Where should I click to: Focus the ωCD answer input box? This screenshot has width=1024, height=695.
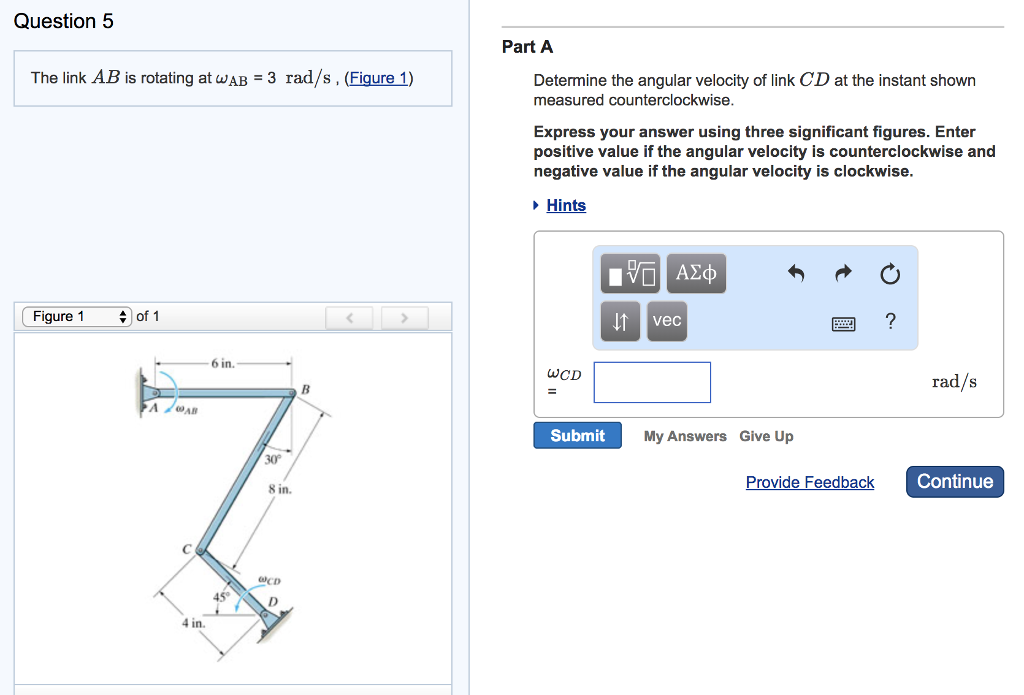652,382
